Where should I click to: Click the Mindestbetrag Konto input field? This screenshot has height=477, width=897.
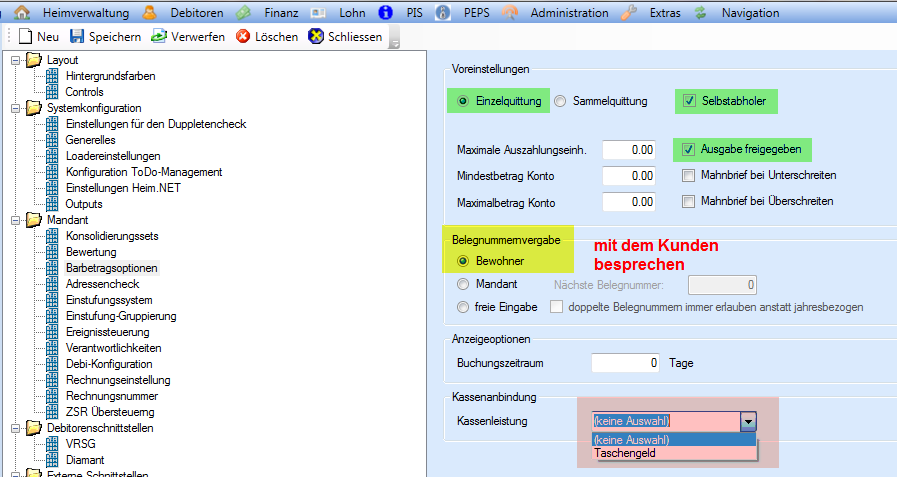629,176
